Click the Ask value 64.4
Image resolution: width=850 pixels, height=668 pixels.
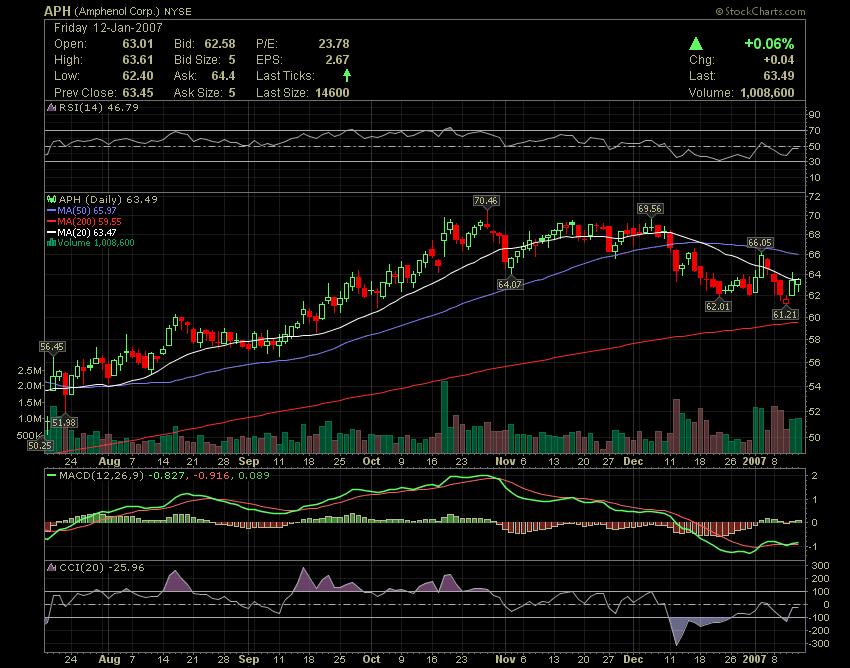223,76
